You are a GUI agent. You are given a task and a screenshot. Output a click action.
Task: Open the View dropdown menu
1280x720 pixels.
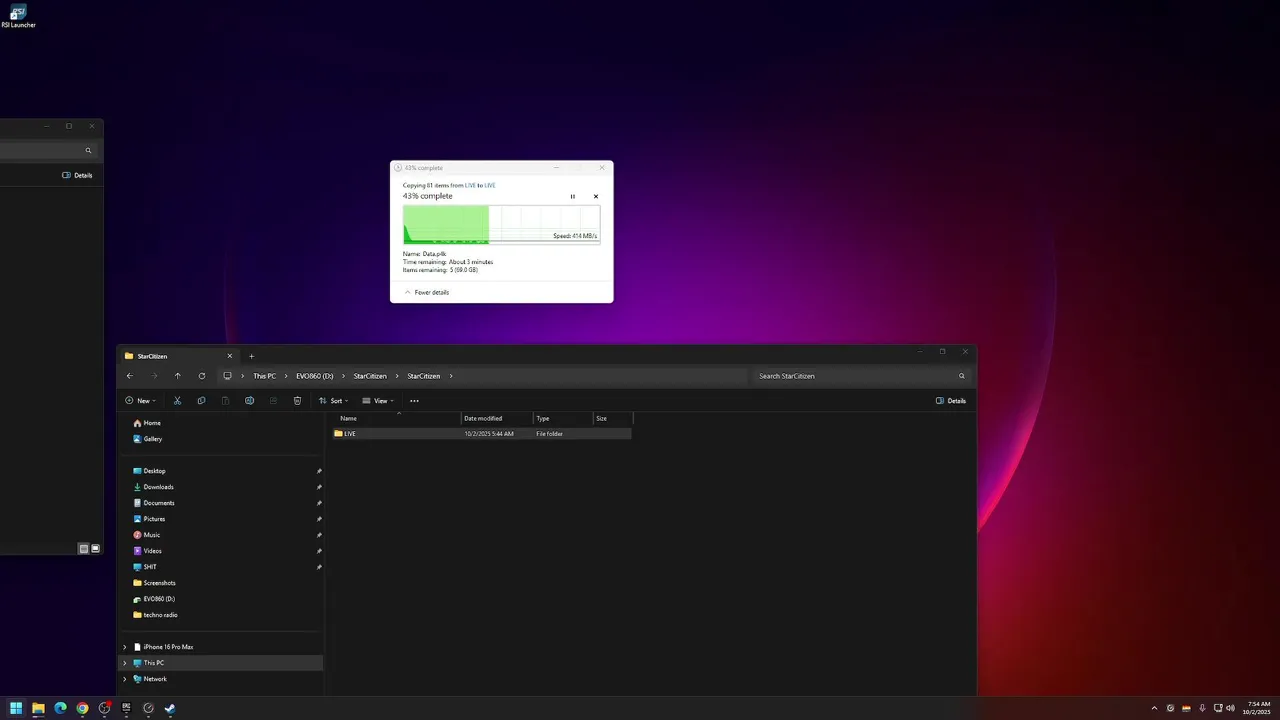(378, 401)
